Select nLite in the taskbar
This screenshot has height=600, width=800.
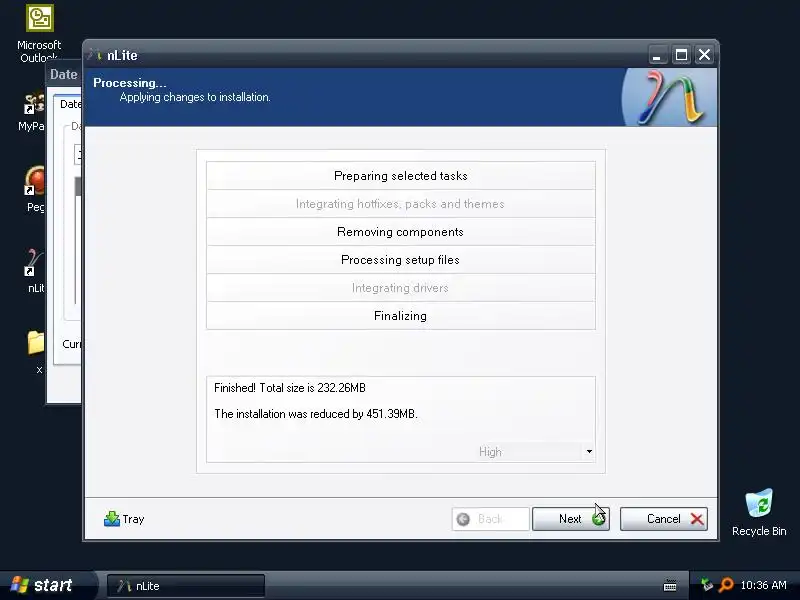[186, 586]
